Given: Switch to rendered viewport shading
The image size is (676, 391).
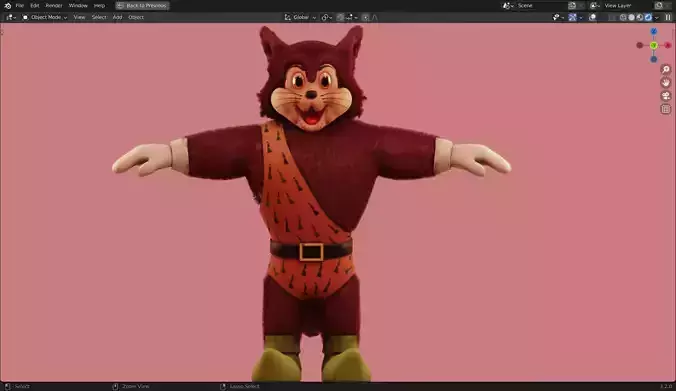Looking at the screenshot, I should (648, 17).
